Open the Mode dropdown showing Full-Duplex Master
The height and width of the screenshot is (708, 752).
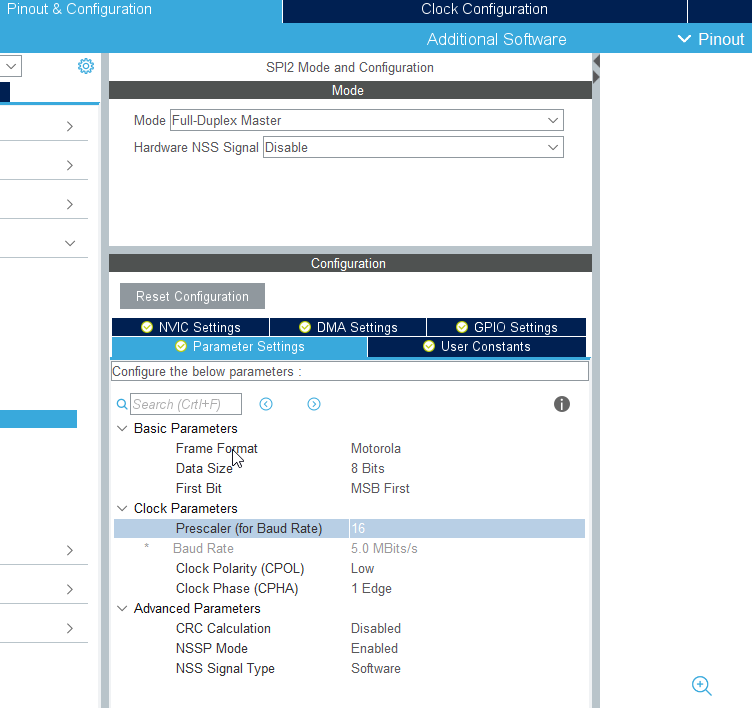[366, 120]
